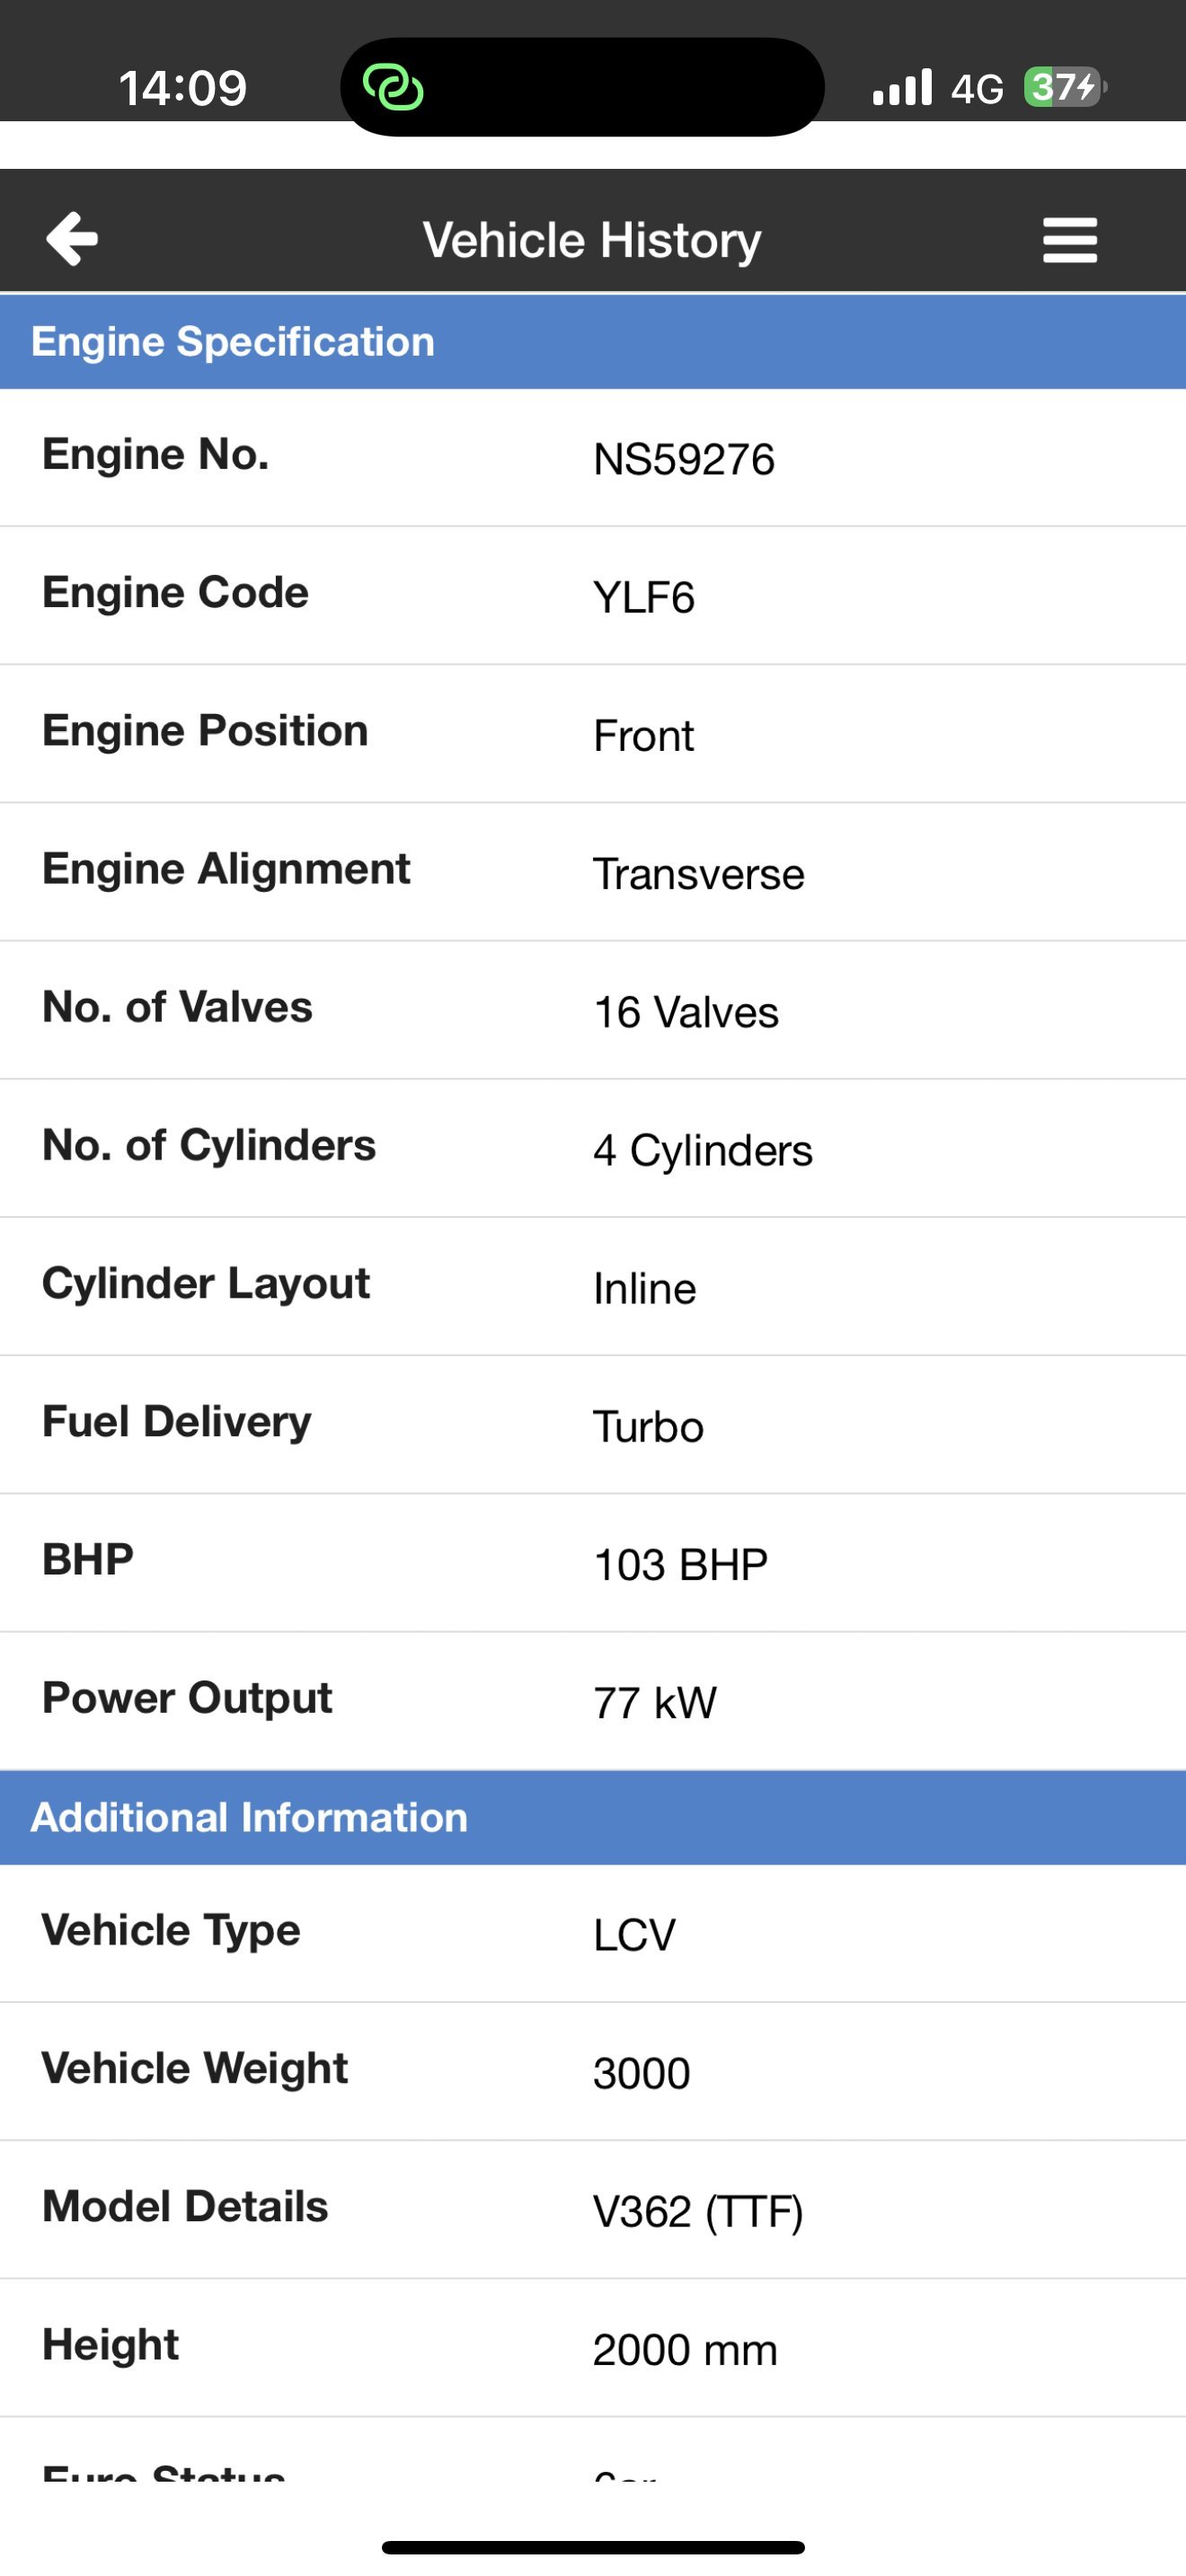Image resolution: width=1186 pixels, height=2576 pixels.
Task: Tap the cellular signal bars icon
Action: [902, 87]
